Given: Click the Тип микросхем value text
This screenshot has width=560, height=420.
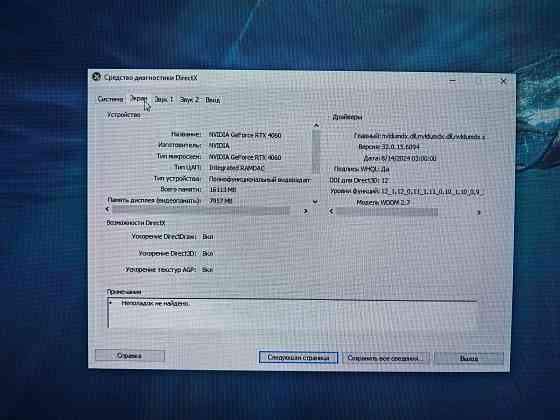Looking at the screenshot, I should pos(245,157).
